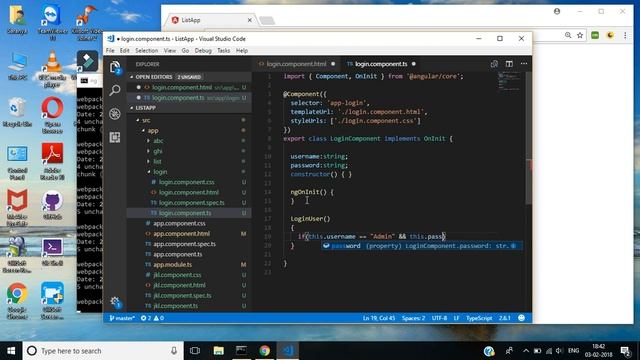640x360 pixels.
Task: Open the Selection menu
Action: (x=147, y=51)
